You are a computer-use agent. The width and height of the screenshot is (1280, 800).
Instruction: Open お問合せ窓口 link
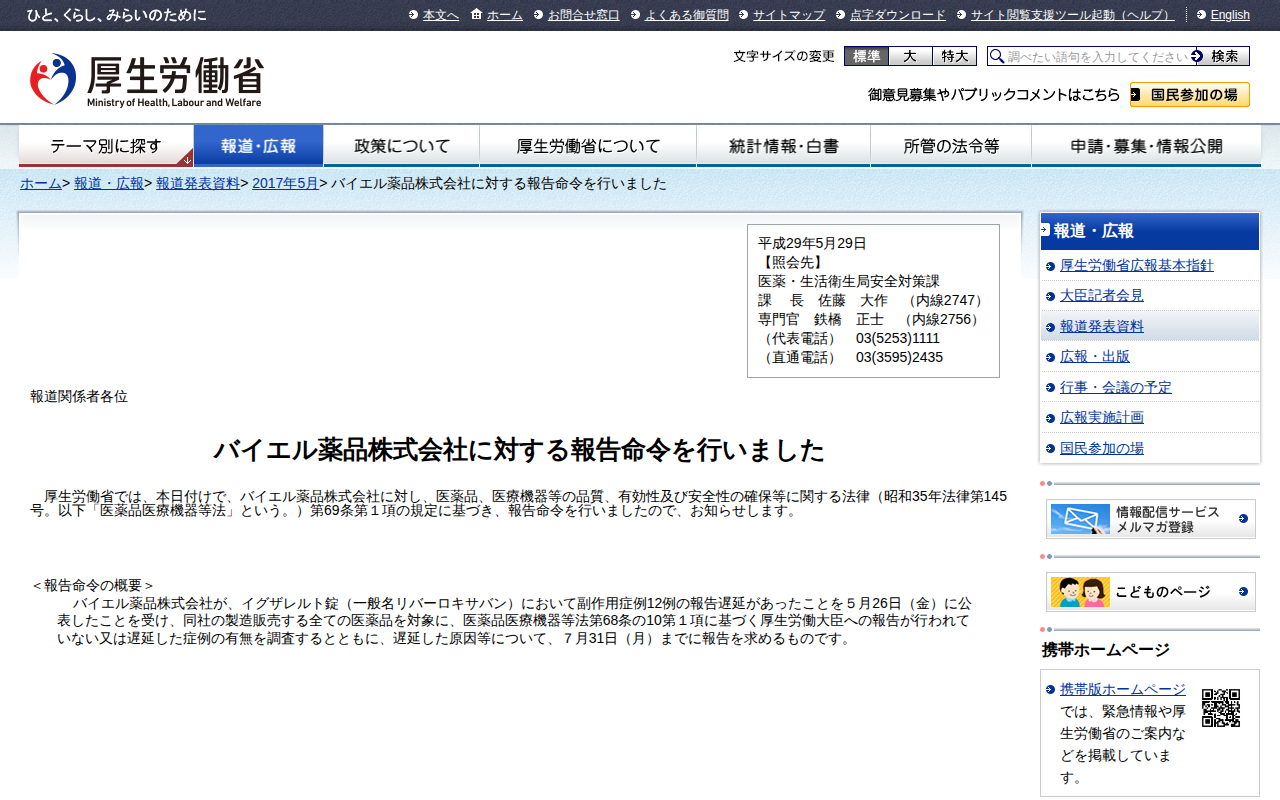pos(584,15)
